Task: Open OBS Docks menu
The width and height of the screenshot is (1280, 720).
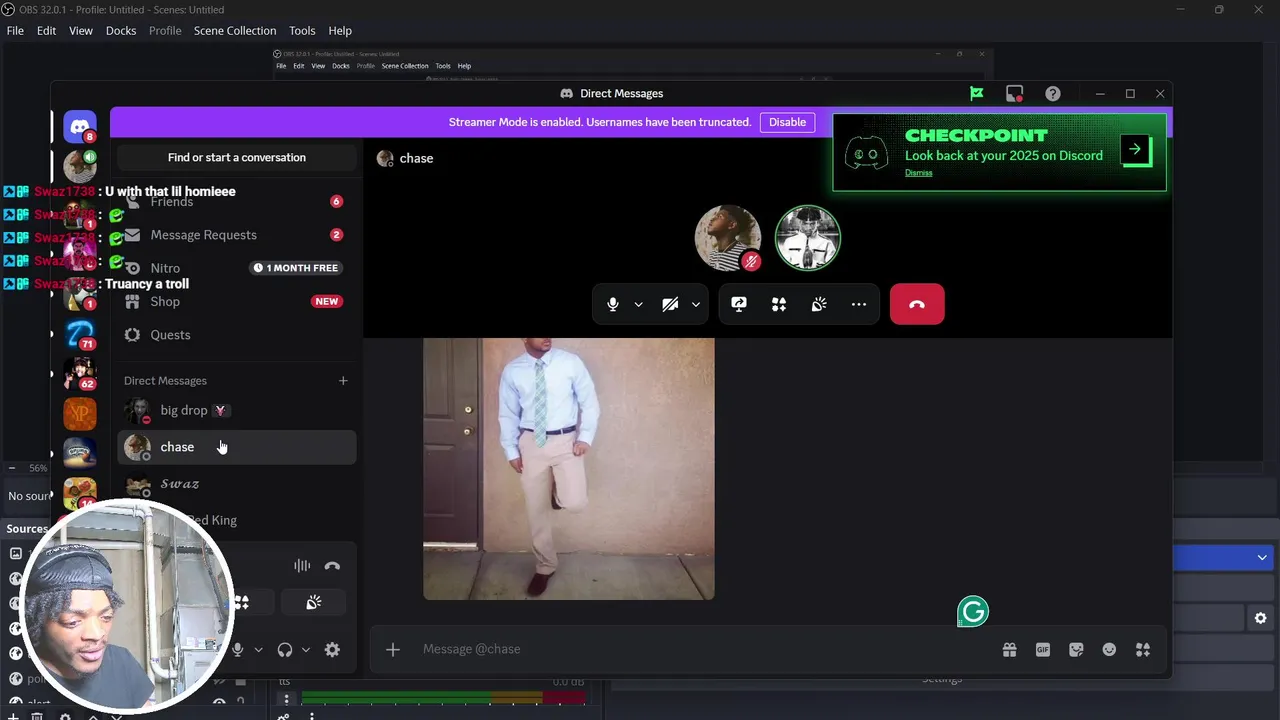Action: click(121, 30)
